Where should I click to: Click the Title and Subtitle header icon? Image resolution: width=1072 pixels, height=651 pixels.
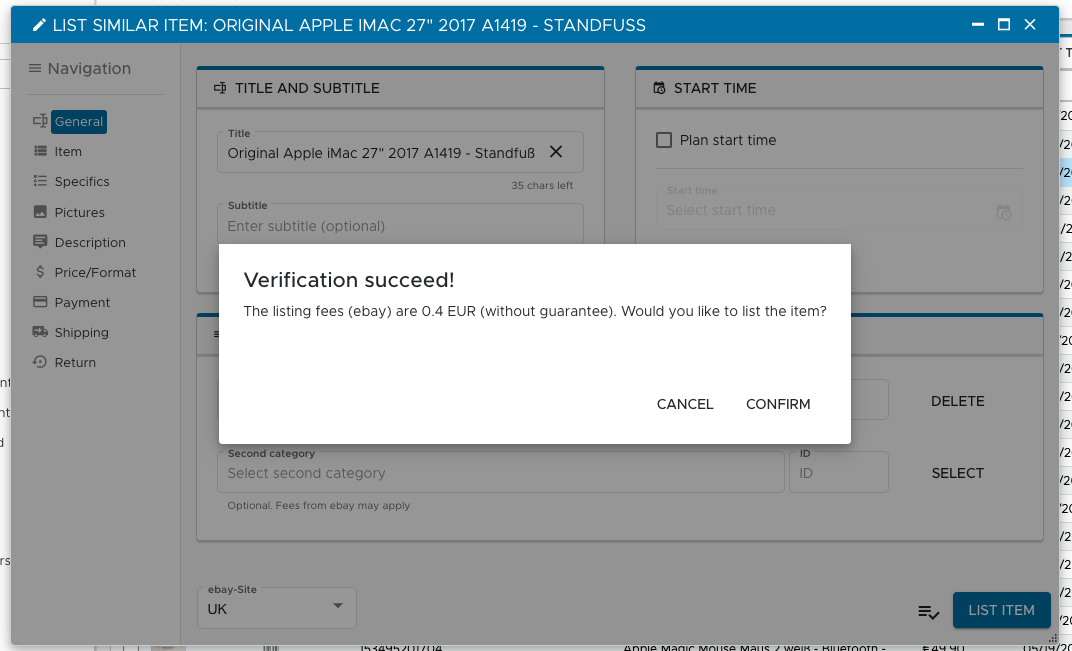220,88
